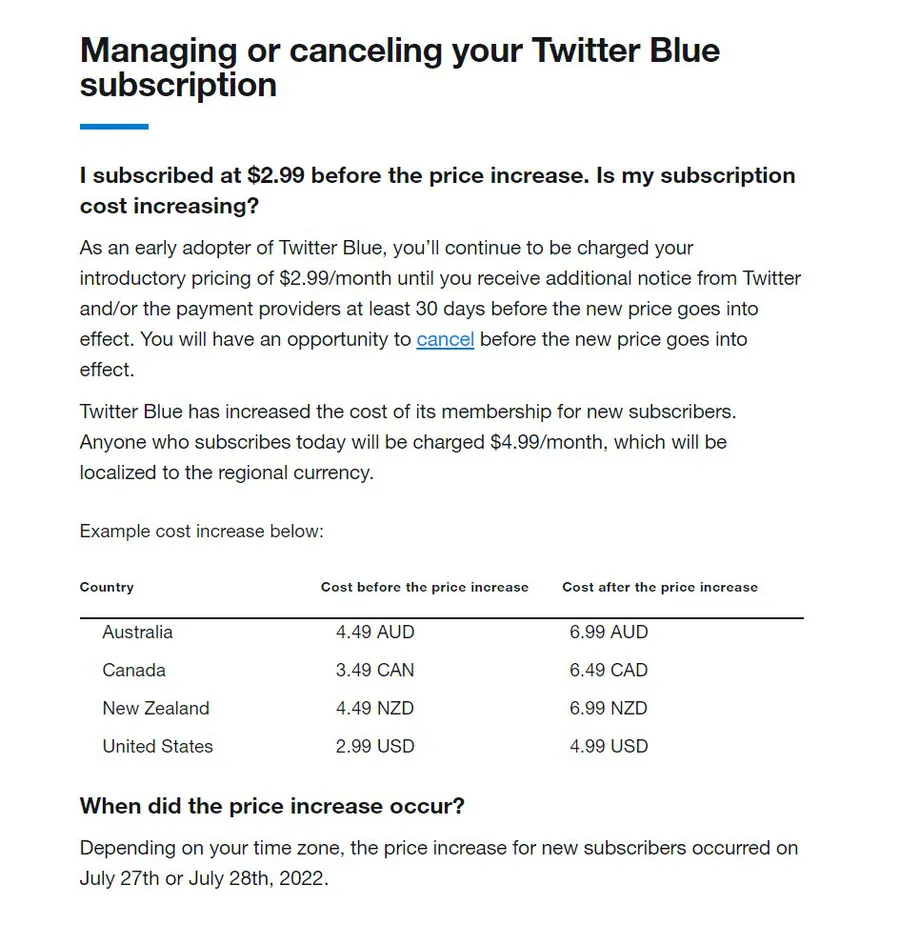Click the 'Example cost increase below:' text
The image size is (920, 945).
pos(201,531)
